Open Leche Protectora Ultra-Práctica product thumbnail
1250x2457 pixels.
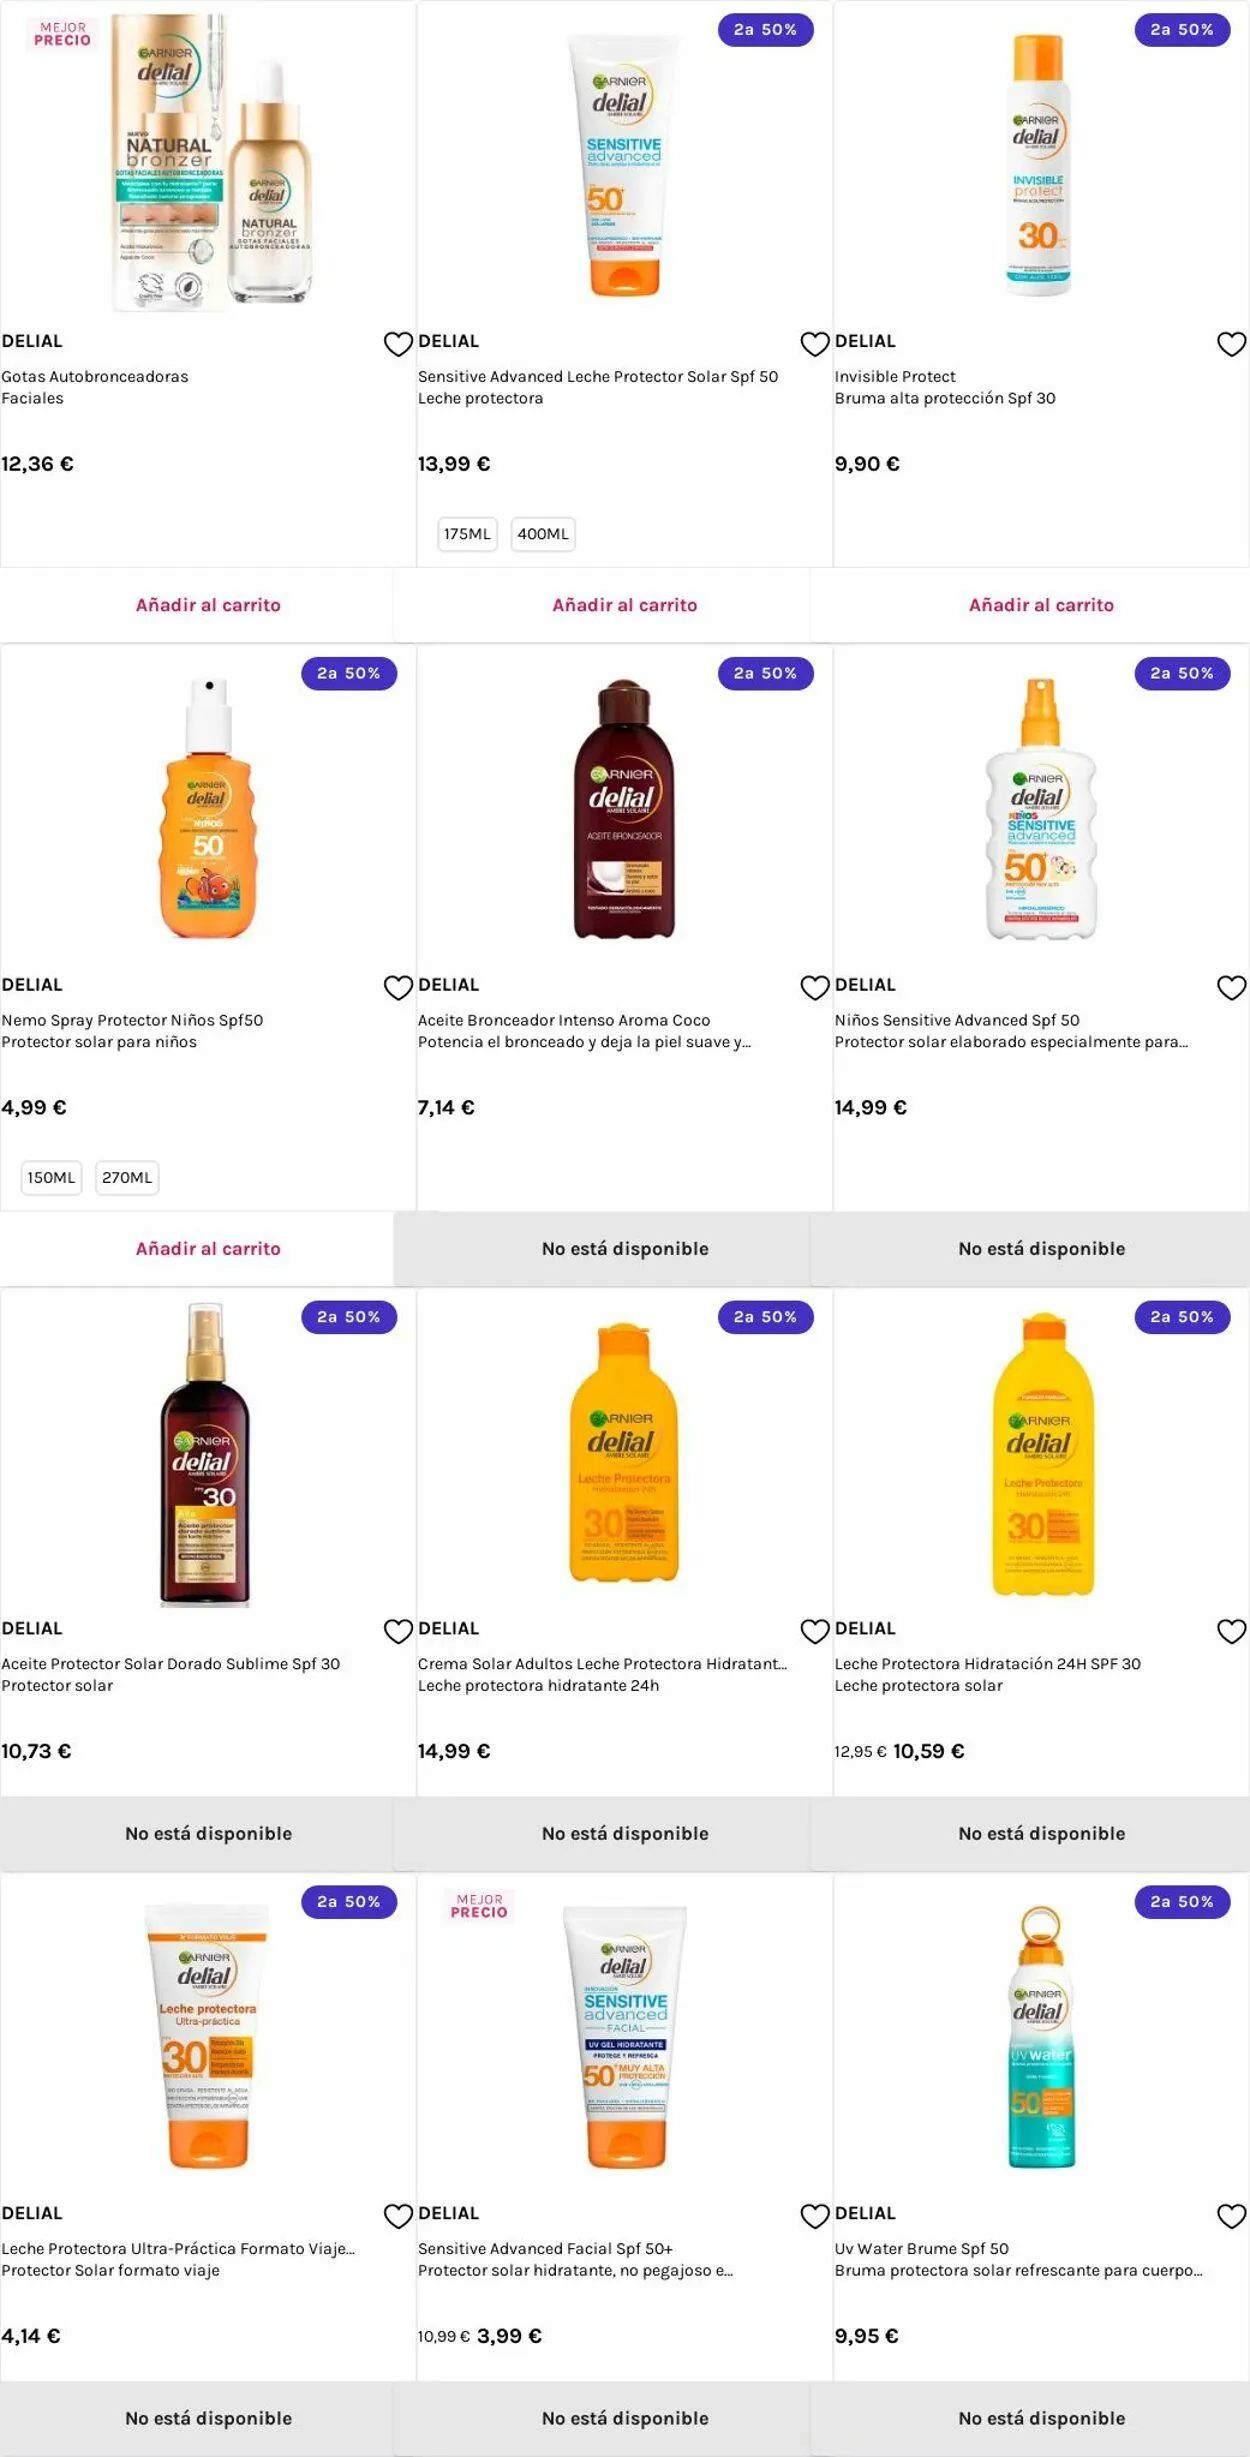point(207,2038)
